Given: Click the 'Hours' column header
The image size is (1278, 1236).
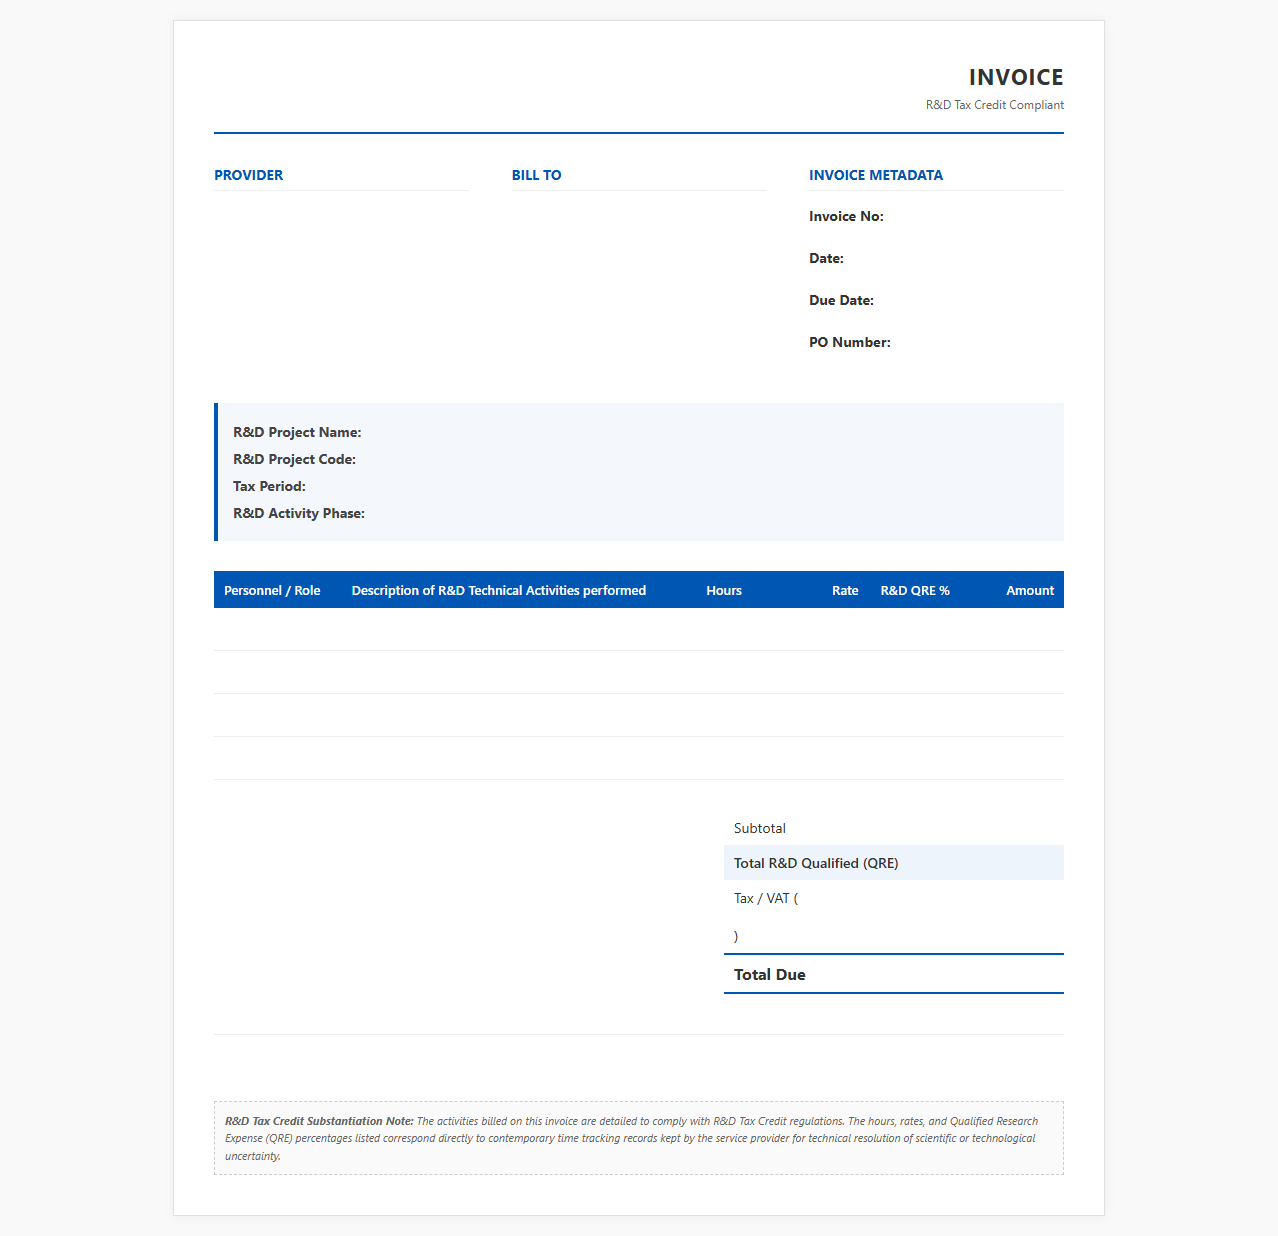Looking at the screenshot, I should pos(724,590).
